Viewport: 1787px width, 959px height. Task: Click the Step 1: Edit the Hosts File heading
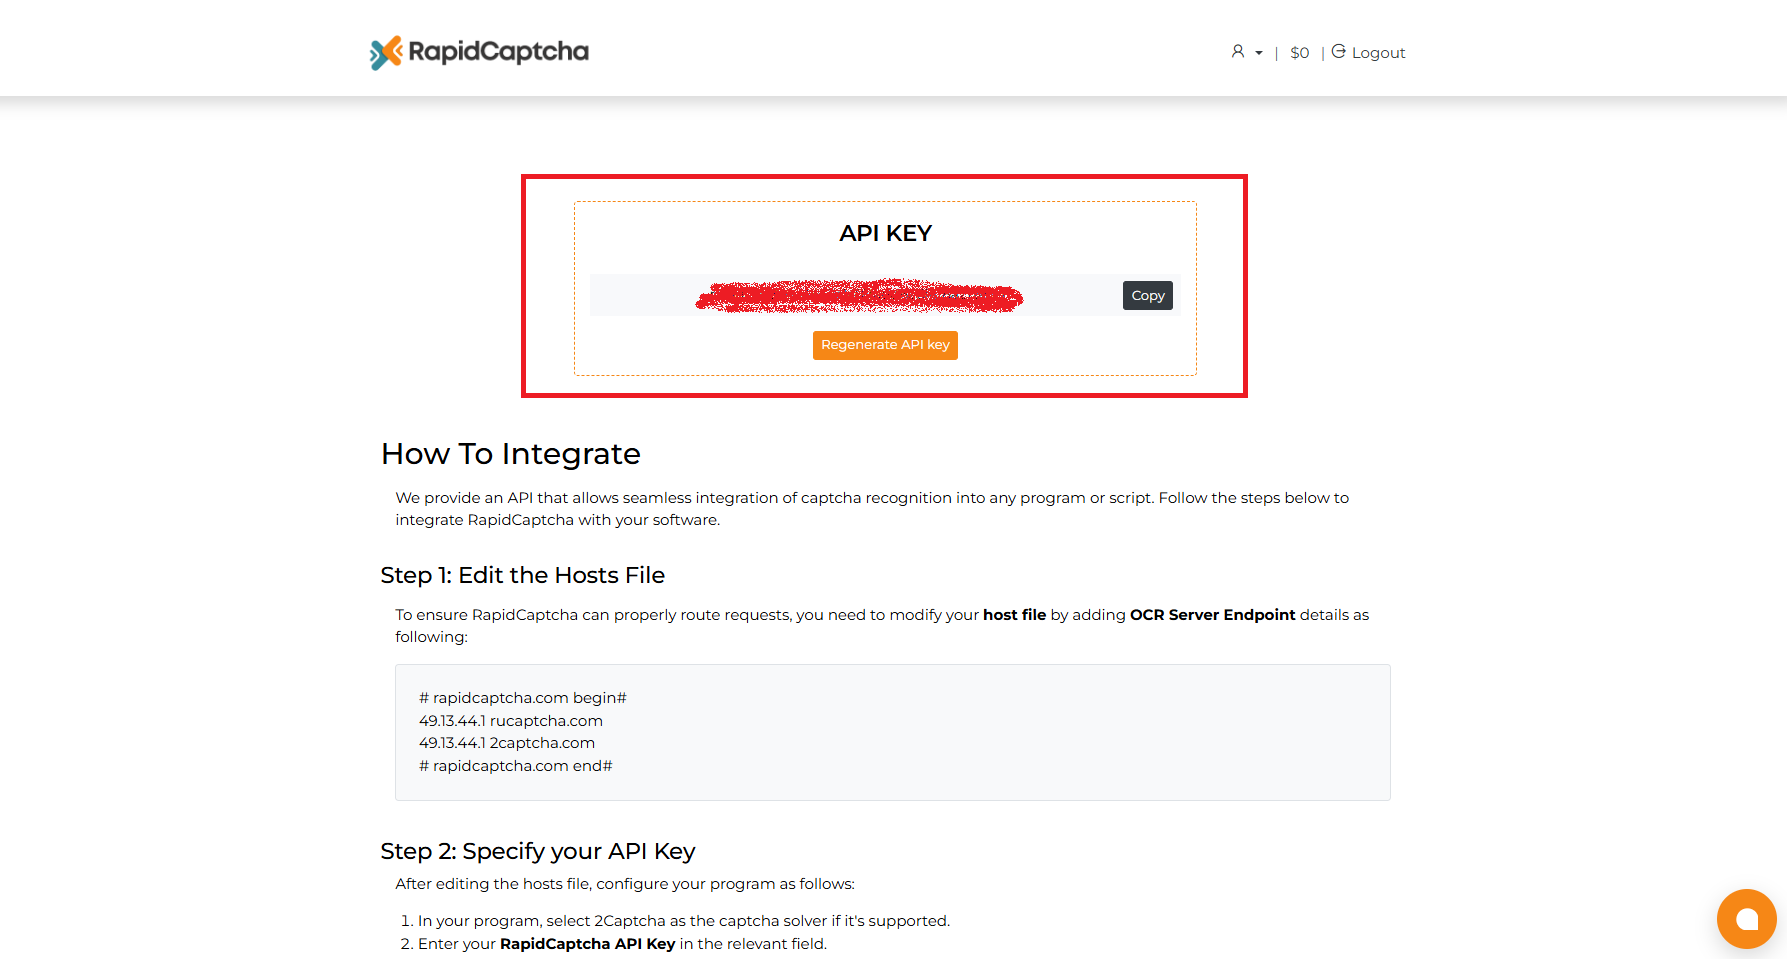point(522,576)
